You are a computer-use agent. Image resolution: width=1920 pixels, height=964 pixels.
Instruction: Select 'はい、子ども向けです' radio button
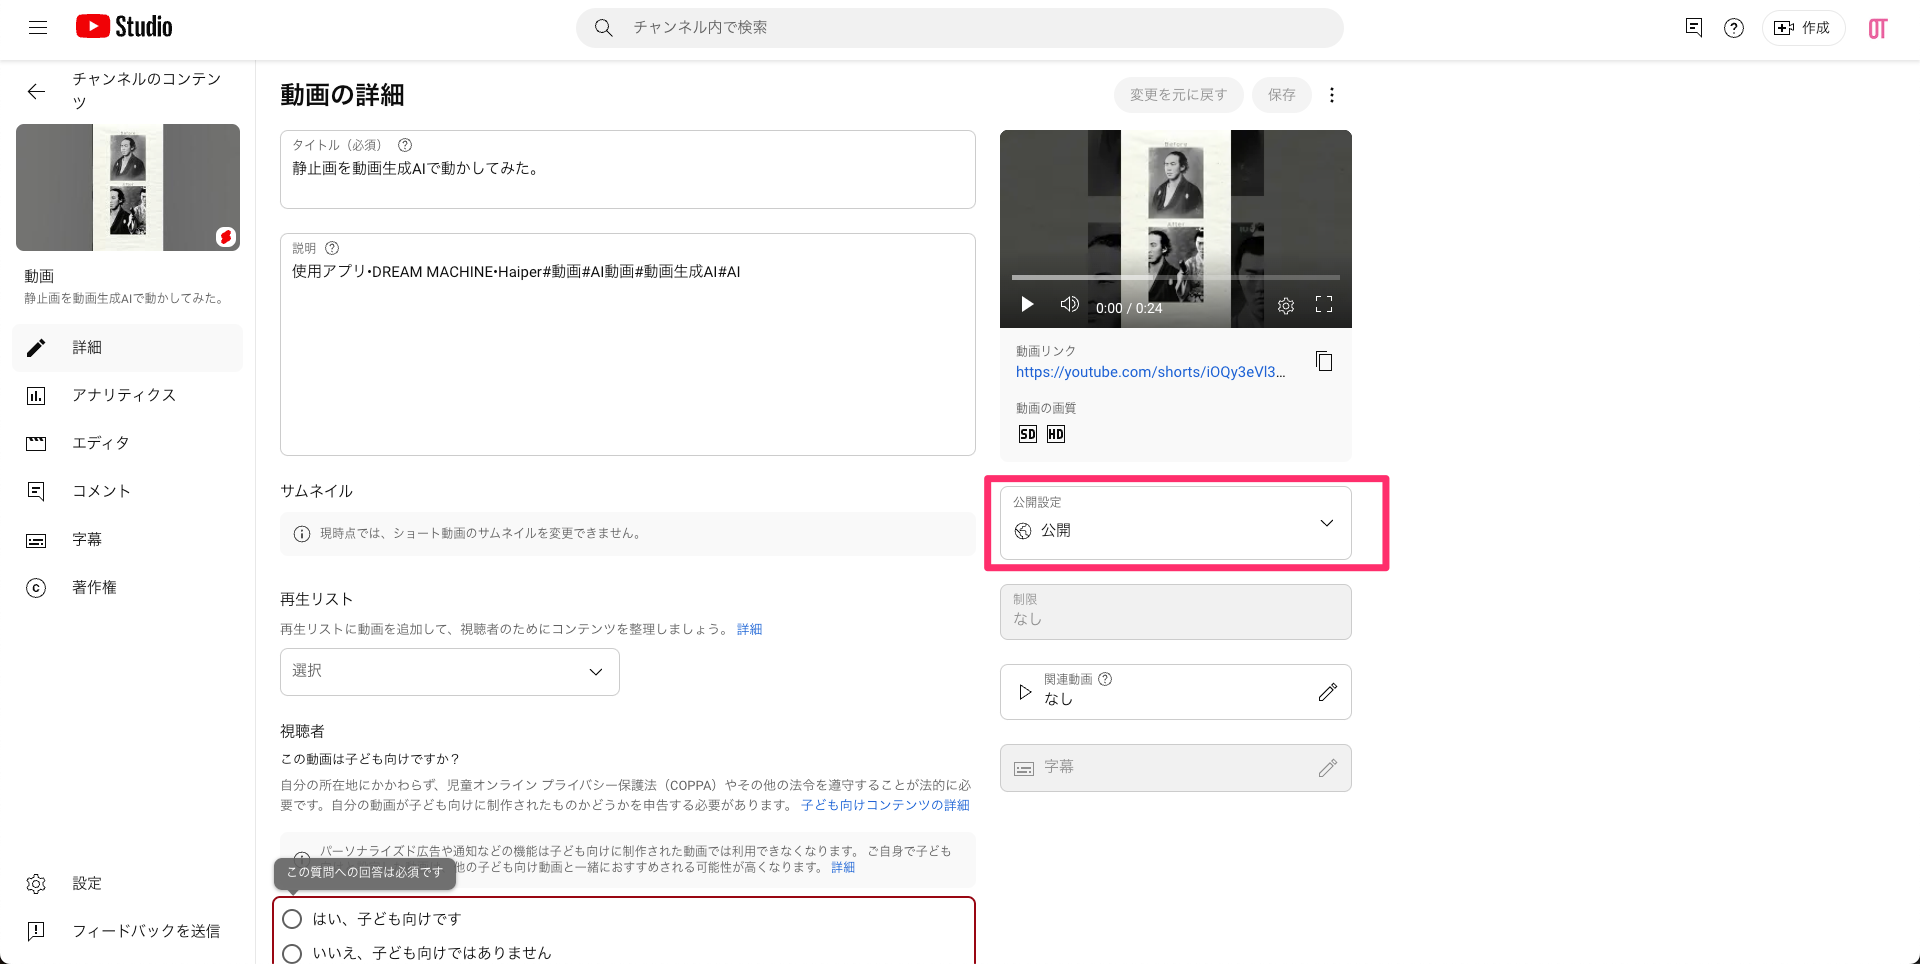pos(292,919)
